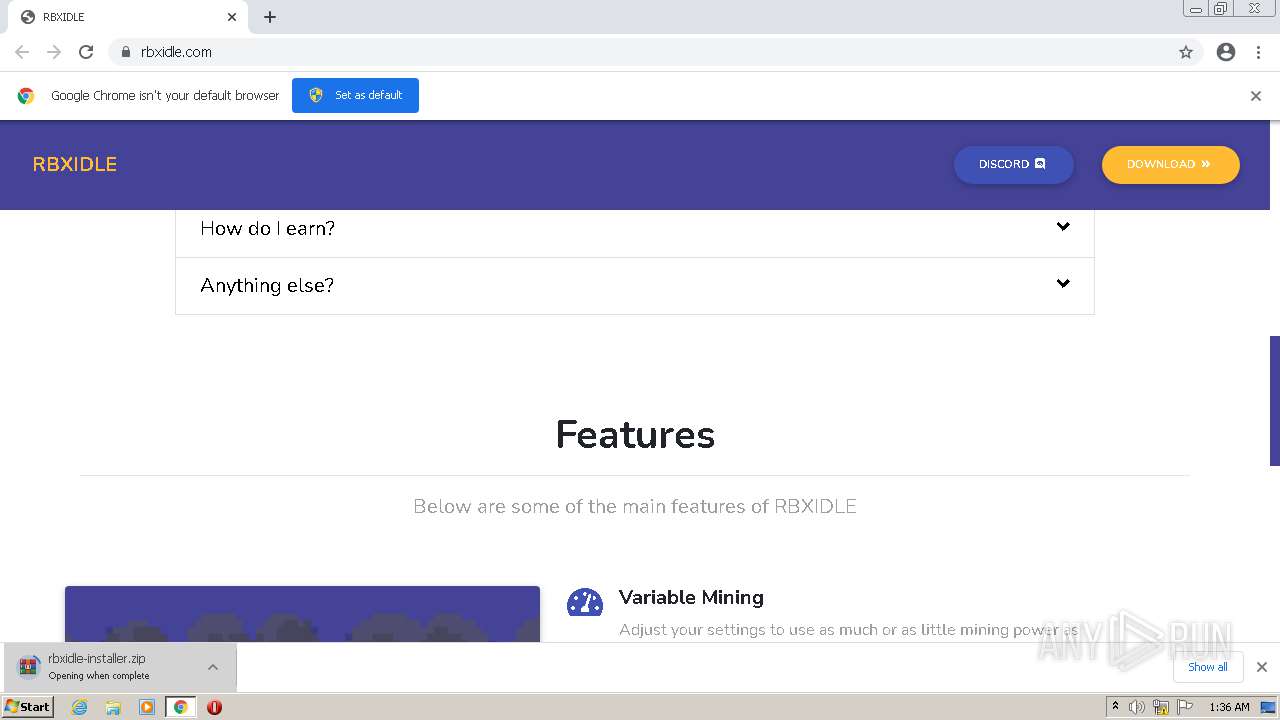Click the network tray icon
This screenshot has height=720, width=1280.
tap(1161, 707)
